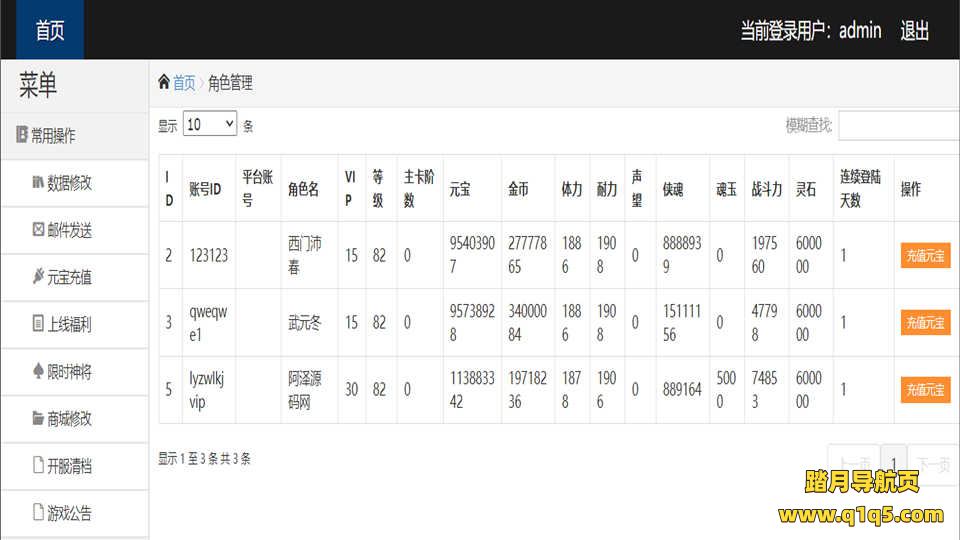Click the 退出 logout link
The width and height of the screenshot is (960, 540).
point(914,31)
